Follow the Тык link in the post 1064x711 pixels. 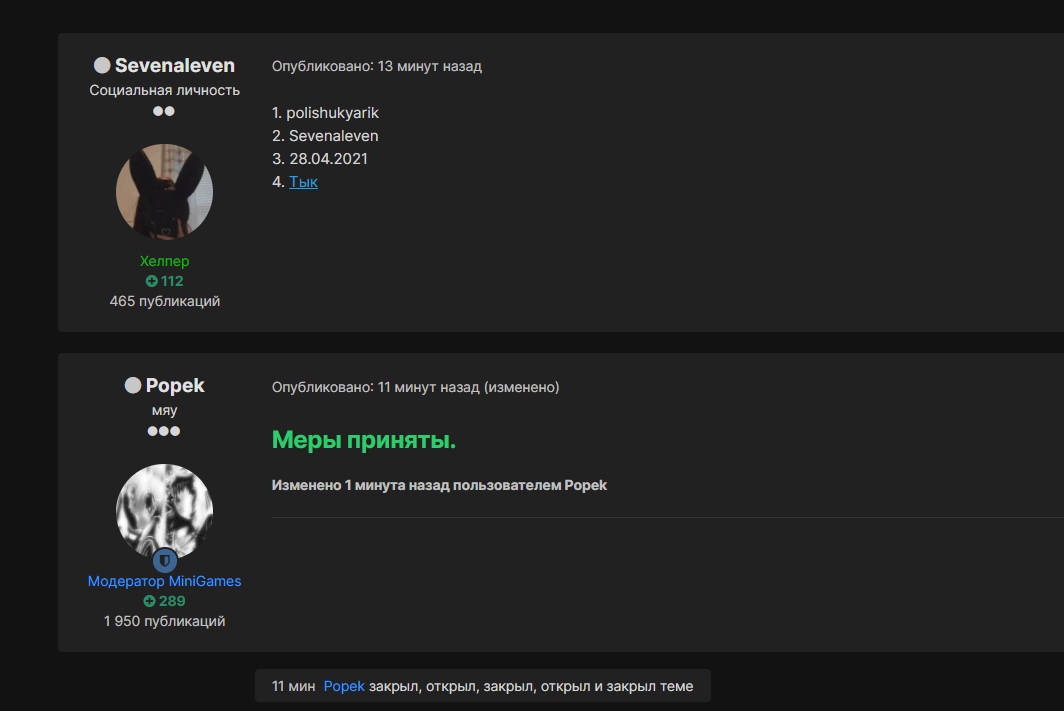pyautogui.click(x=303, y=182)
